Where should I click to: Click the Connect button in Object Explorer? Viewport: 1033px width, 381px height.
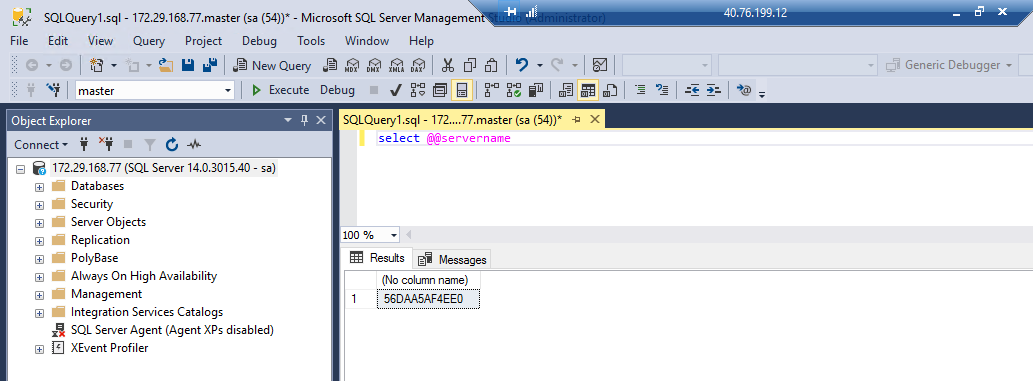(41, 144)
